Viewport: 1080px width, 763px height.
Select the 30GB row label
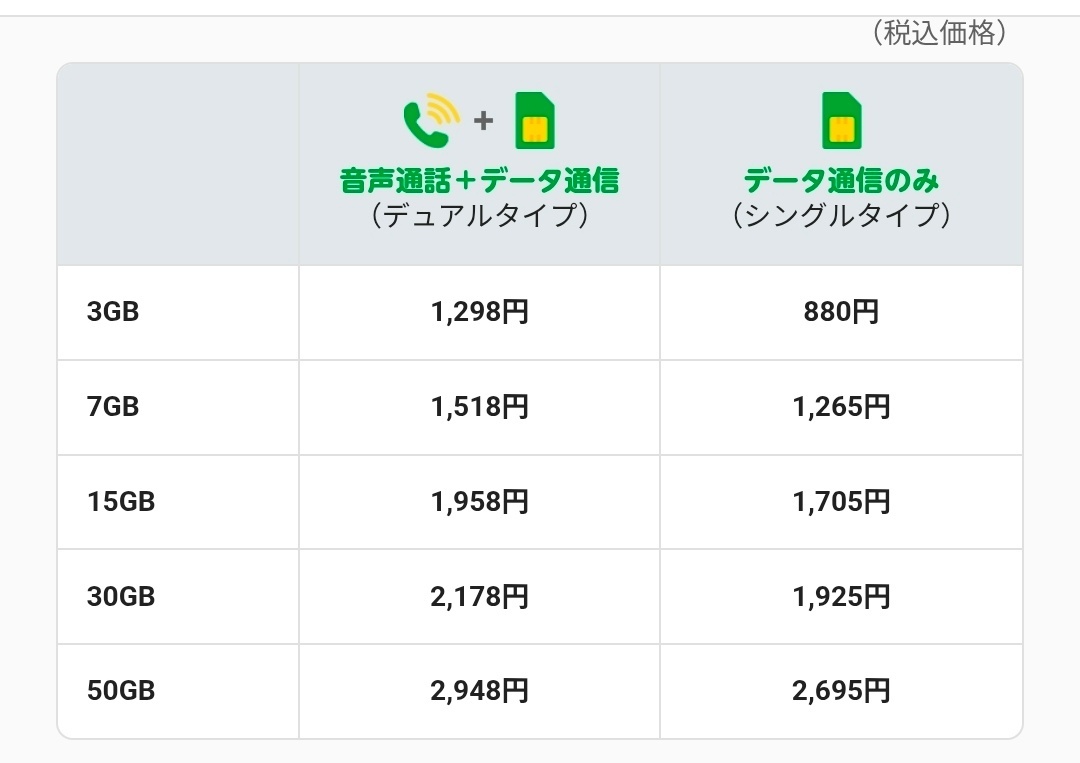coord(121,597)
